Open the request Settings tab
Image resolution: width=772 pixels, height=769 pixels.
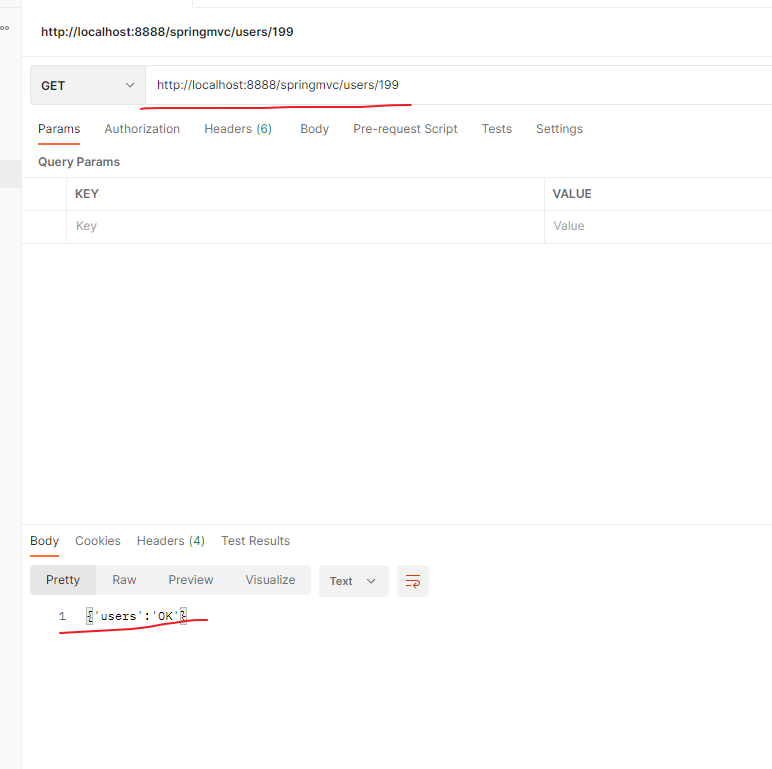tap(559, 129)
